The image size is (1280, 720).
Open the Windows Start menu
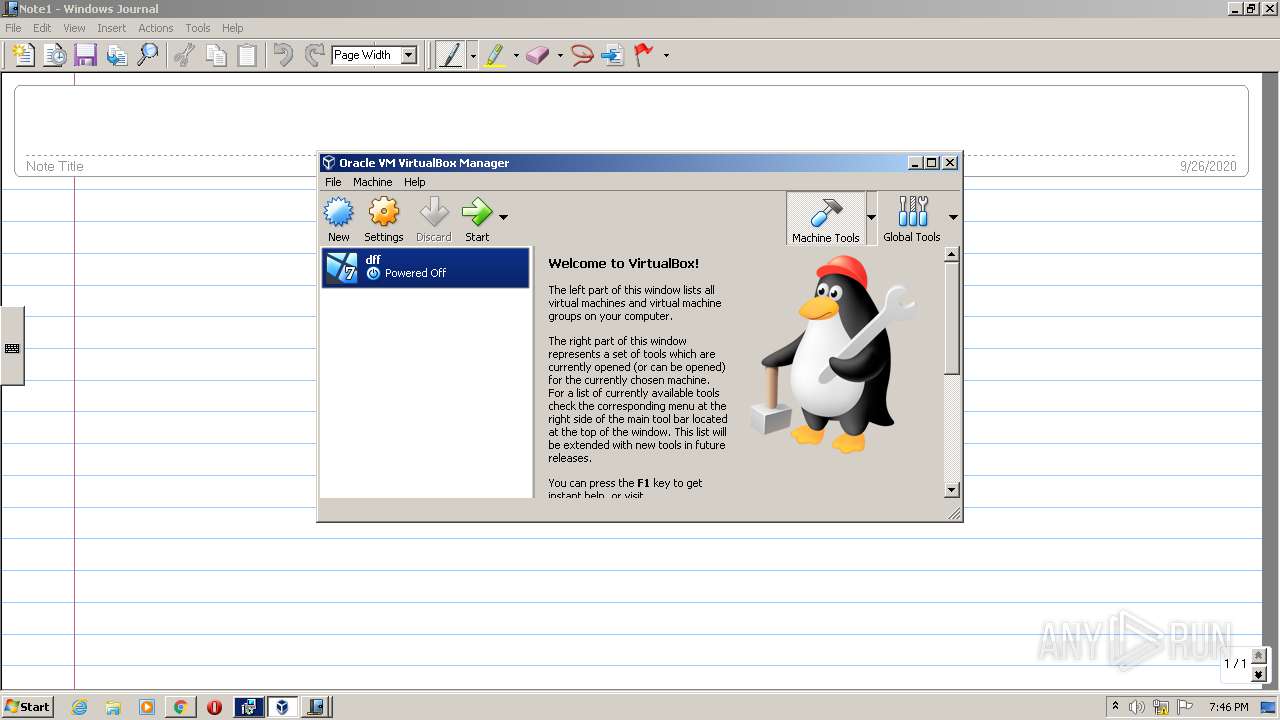(x=27, y=706)
